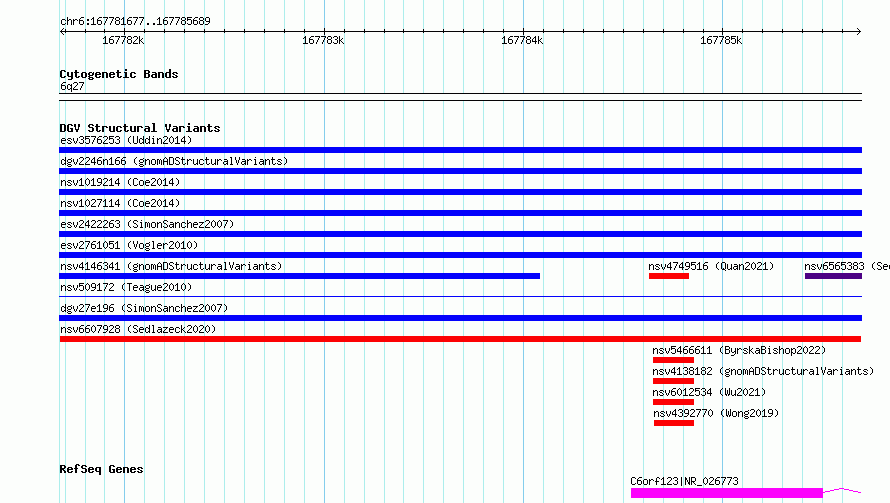Open nsv4138182 (gnomADStructuralVariants) label
This screenshot has width=890, height=503.
(x=763, y=371)
